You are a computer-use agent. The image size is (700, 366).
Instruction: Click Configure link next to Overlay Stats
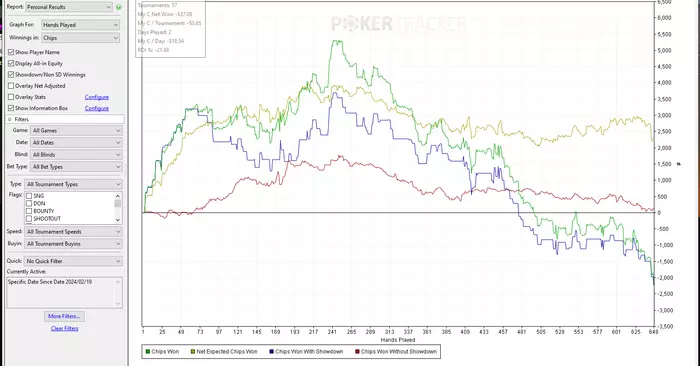(97, 97)
